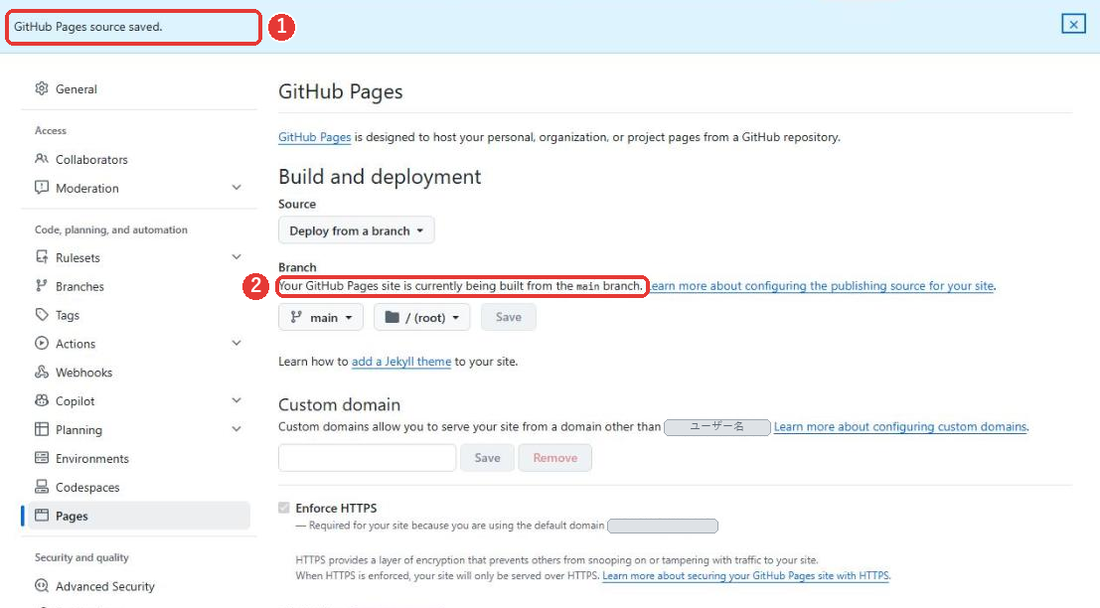1100x608 pixels.
Task: Click the Pages browser icon
Action: (41, 515)
